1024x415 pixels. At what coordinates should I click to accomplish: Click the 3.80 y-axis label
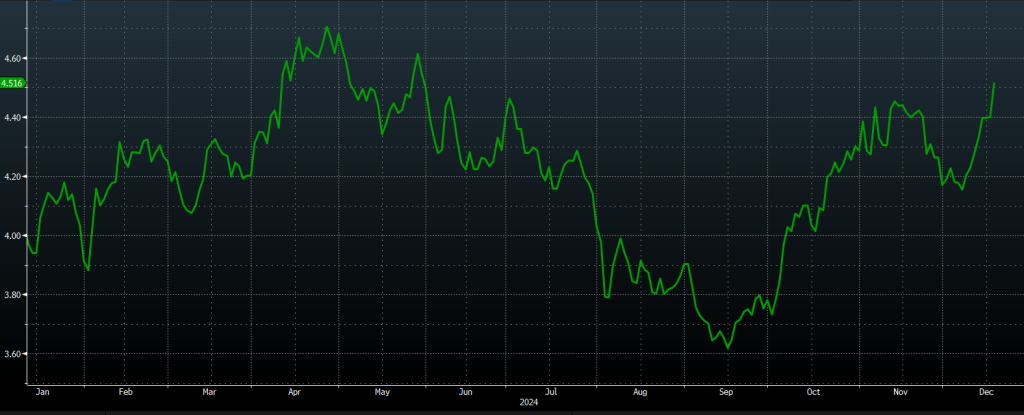pyautogui.click(x=14, y=295)
